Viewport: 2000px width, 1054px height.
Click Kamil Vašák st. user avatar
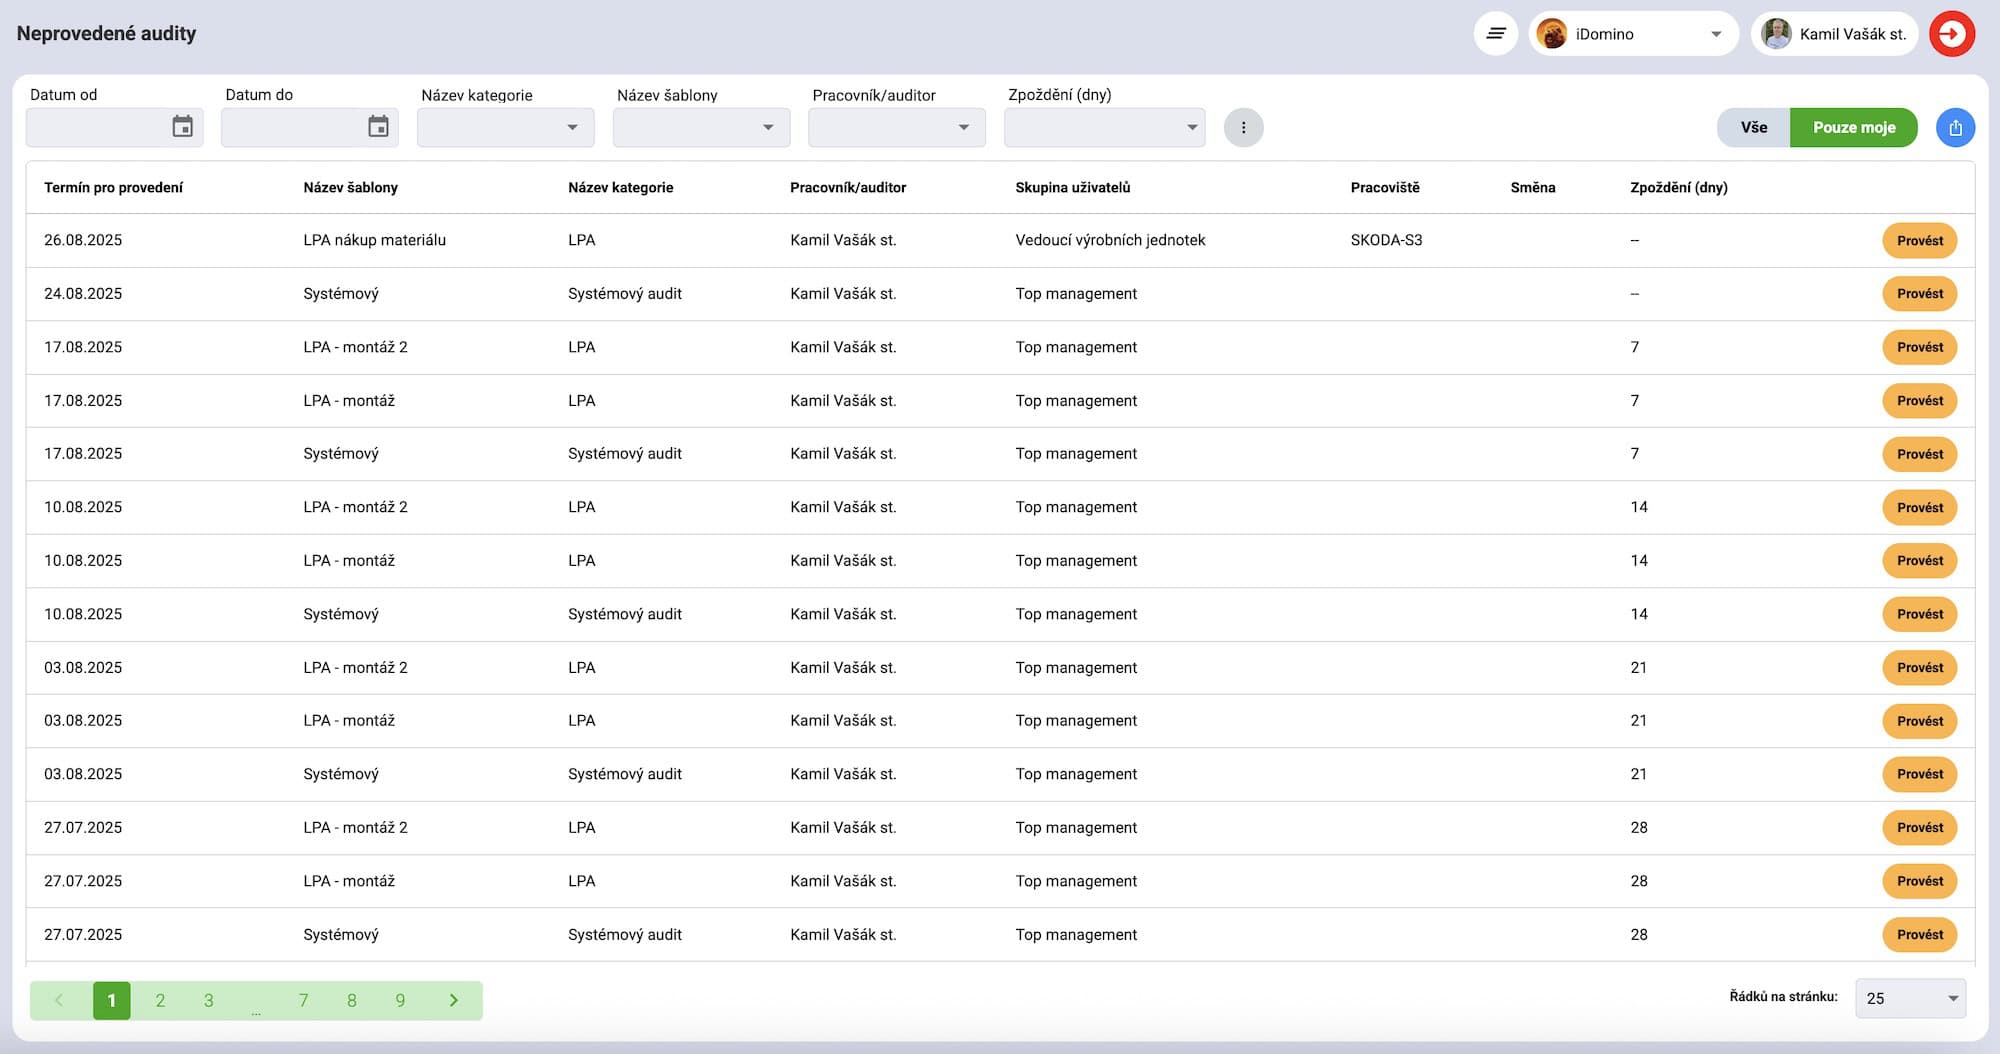1776,34
